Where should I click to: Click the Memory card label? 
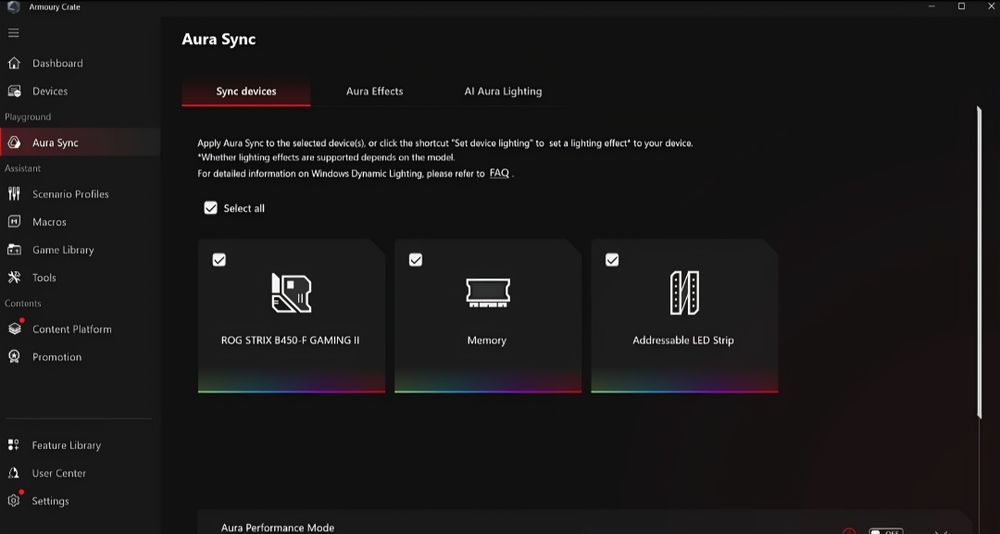(x=487, y=341)
